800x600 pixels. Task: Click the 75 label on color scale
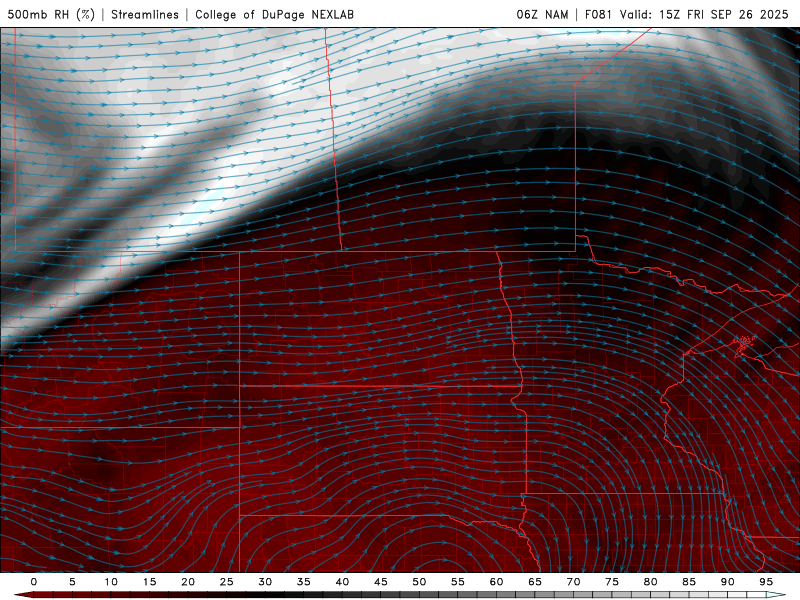pyautogui.click(x=612, y=582)
